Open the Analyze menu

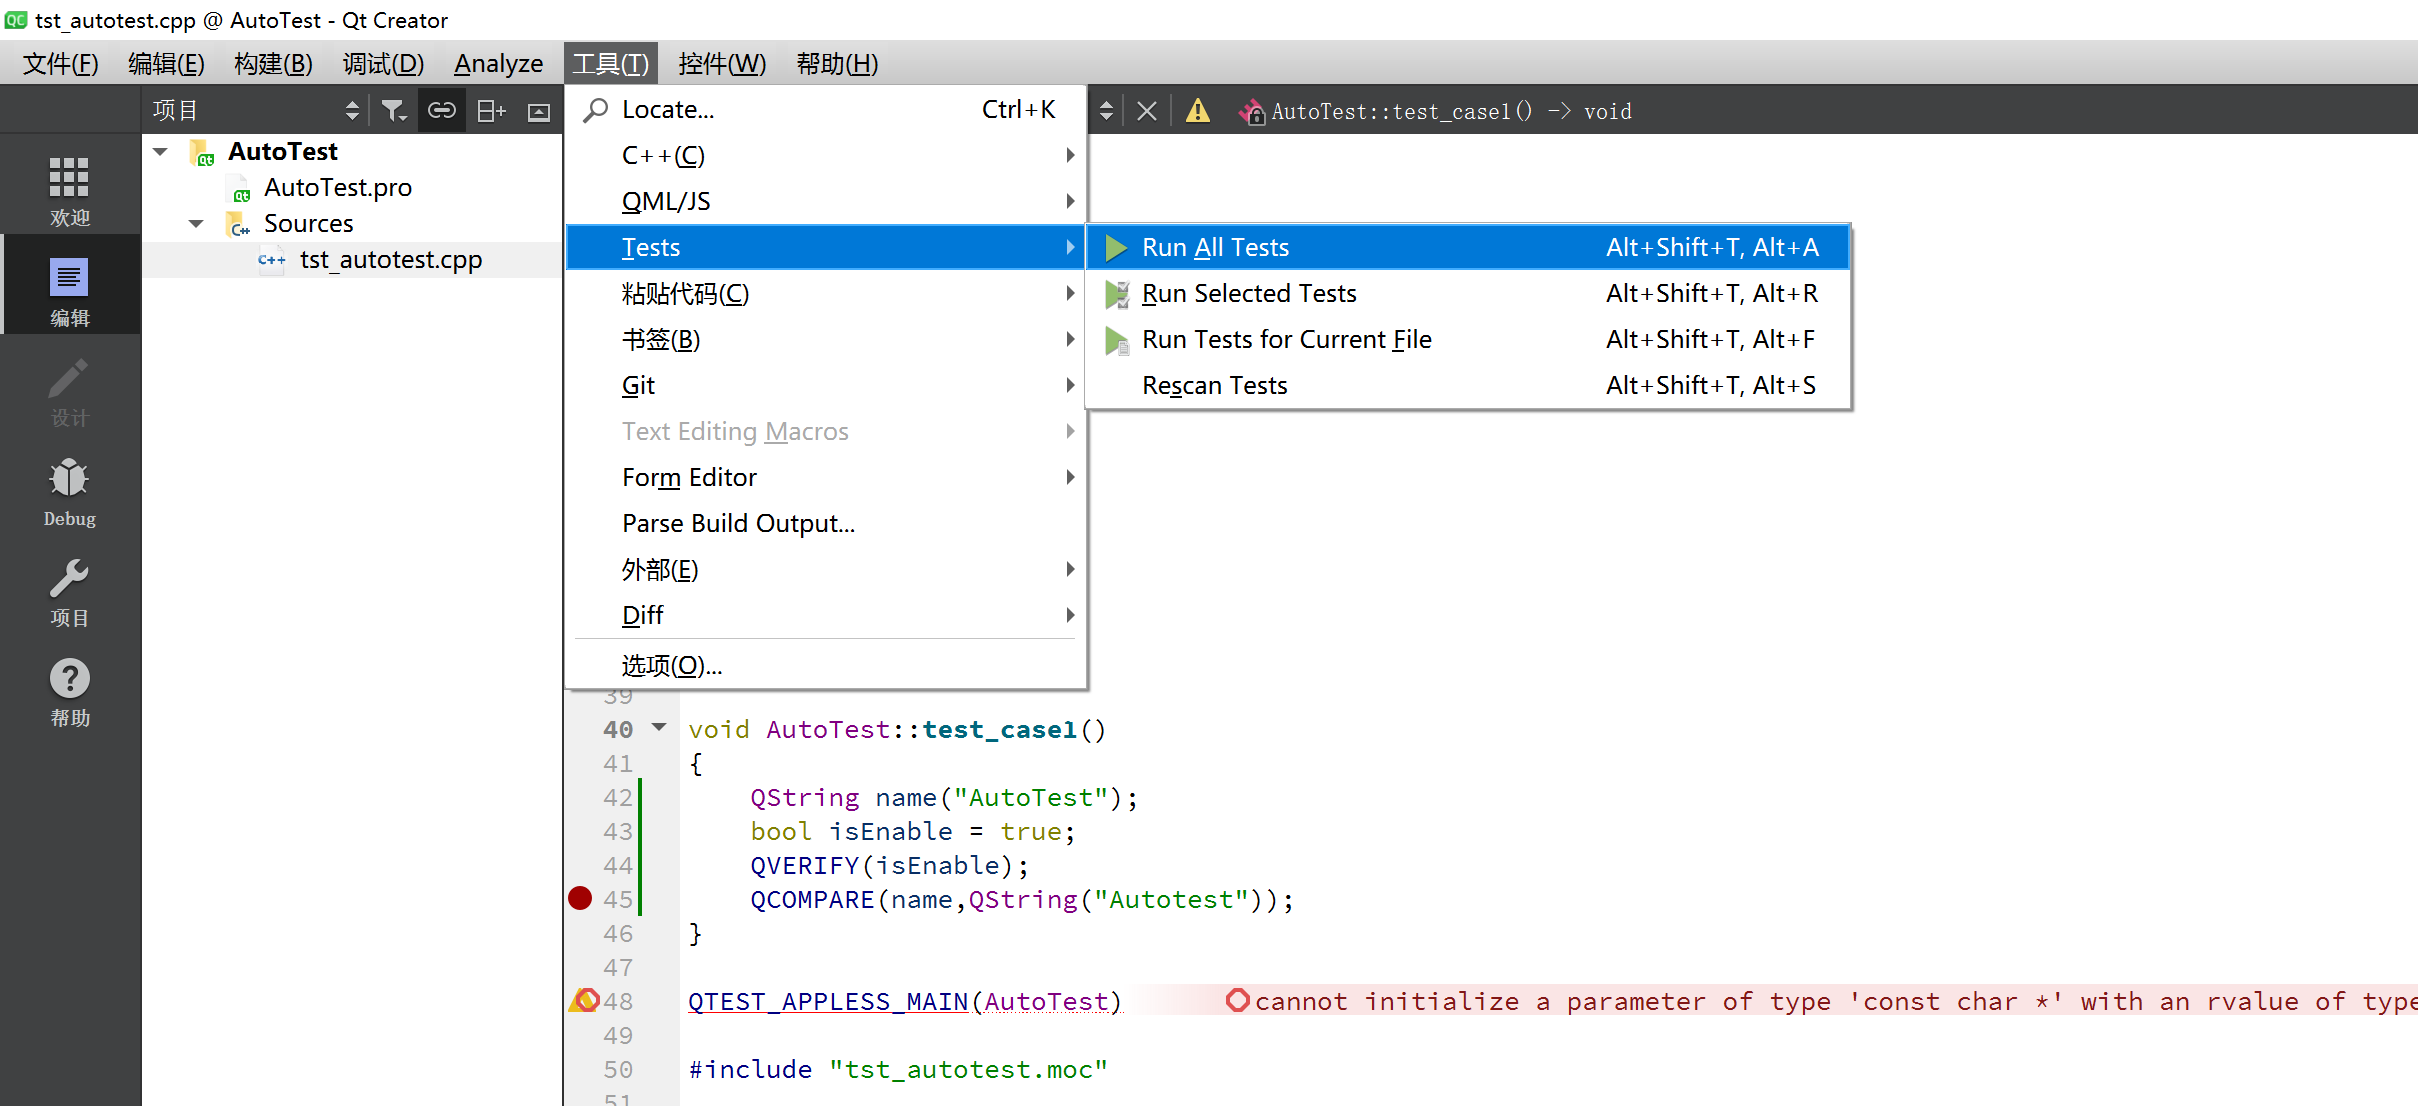pyautogui.click(x=498, y=64)
